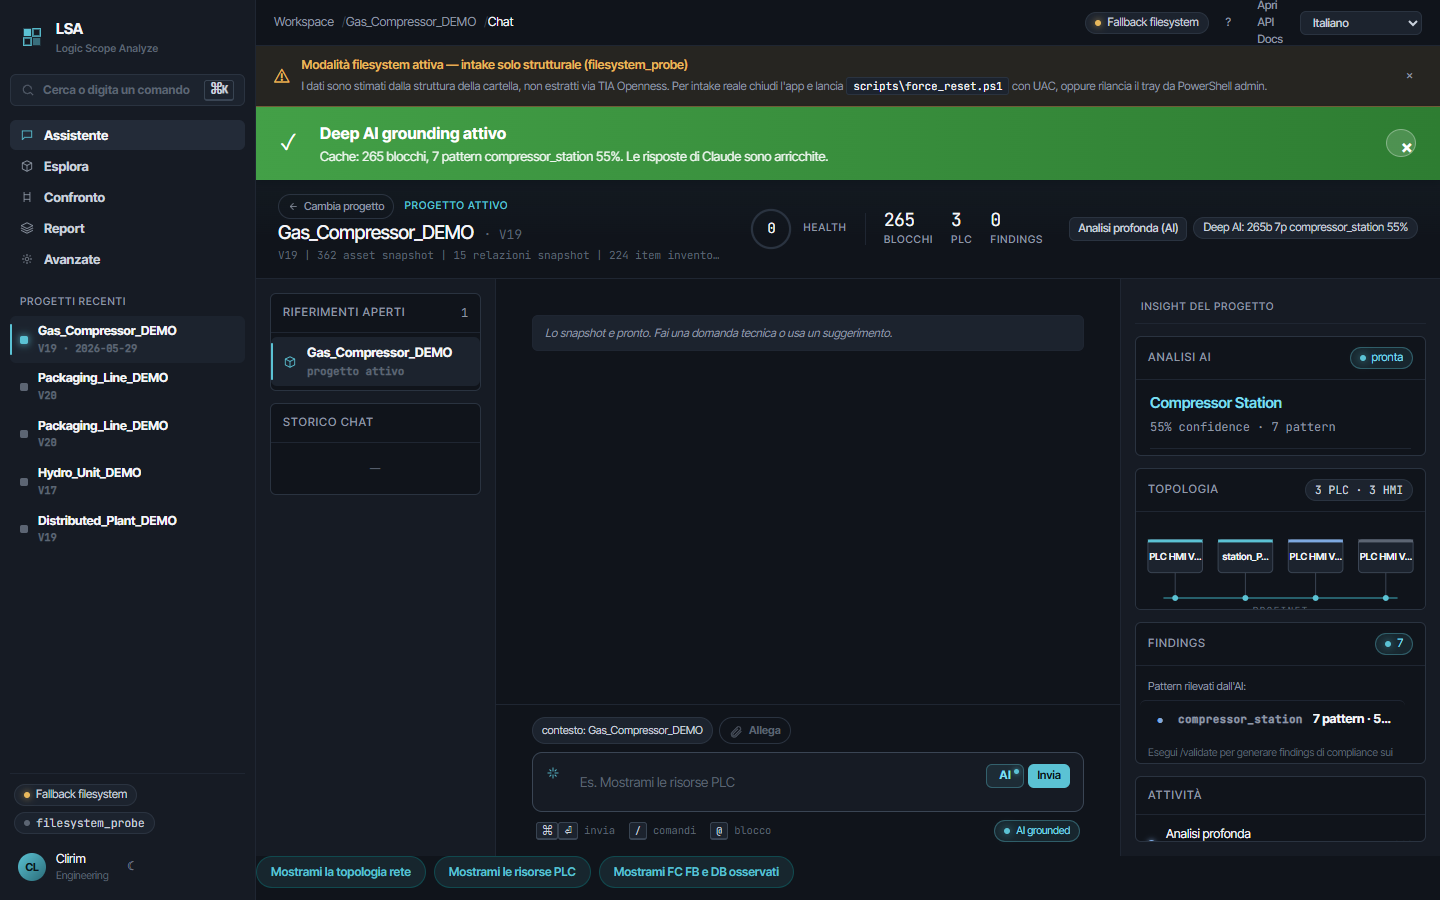Click the cube icon beside Gas_Compressor_DEMO reference
The width and height of the screenshot is (1440, 900).
point(290,362)
